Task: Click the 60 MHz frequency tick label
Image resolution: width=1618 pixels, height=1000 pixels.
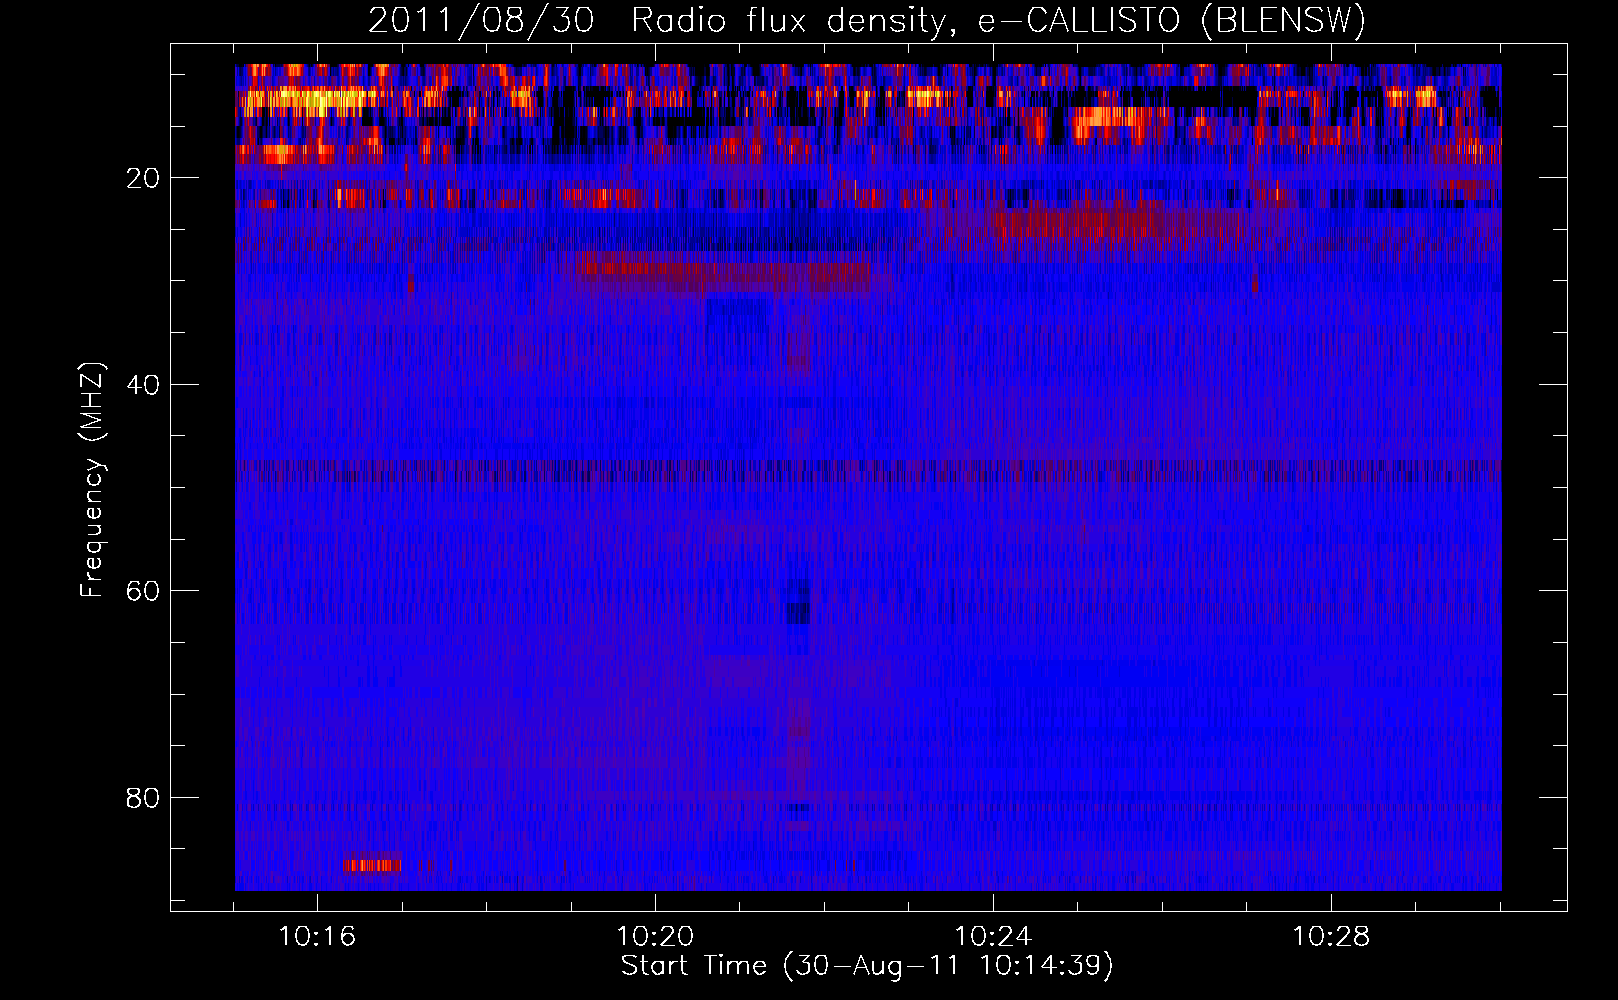Action: [143, 591]
